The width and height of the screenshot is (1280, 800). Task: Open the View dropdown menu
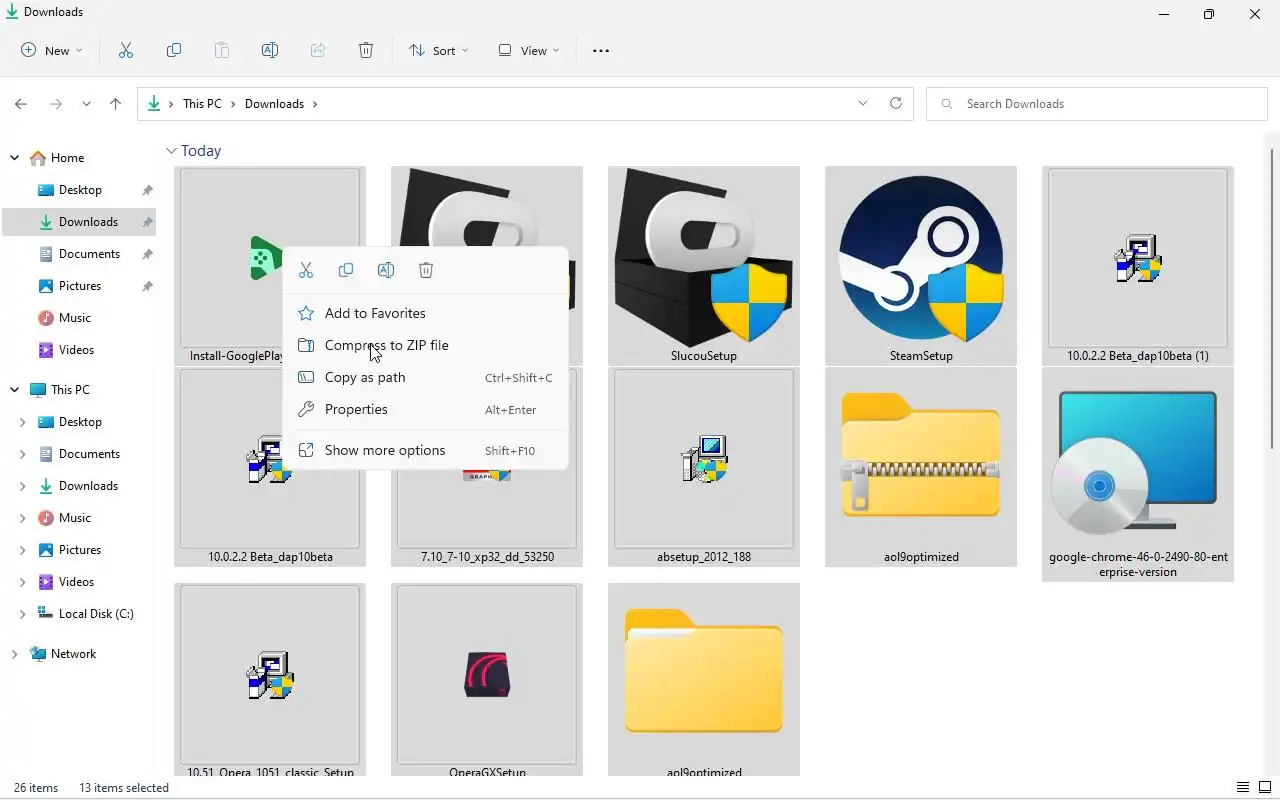click(529, 51)
